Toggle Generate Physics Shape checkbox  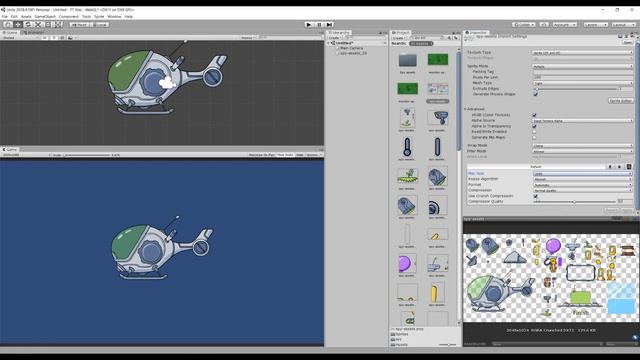point(535,94)
